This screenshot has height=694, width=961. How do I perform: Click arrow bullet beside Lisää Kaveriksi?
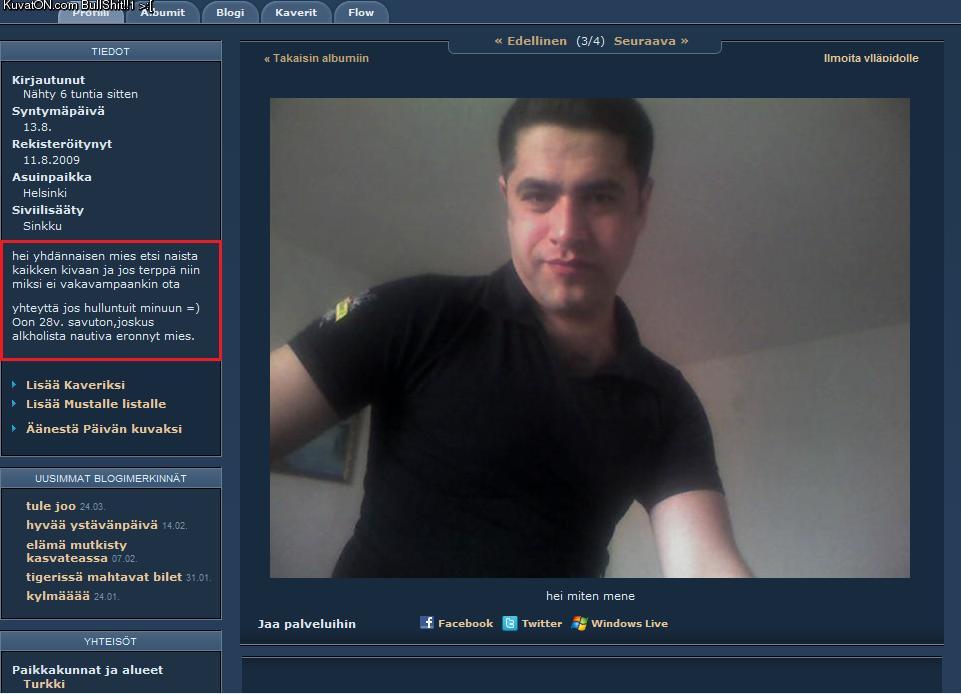[x=14, y=384]
